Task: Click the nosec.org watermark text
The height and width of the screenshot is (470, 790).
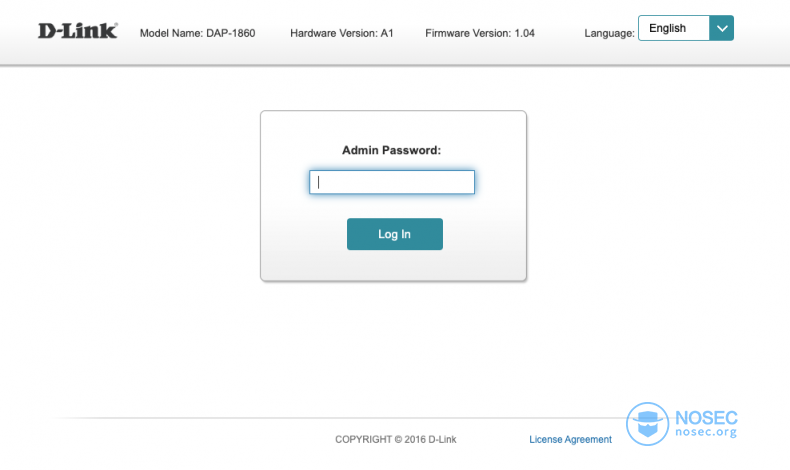Action: click(706, 432)
